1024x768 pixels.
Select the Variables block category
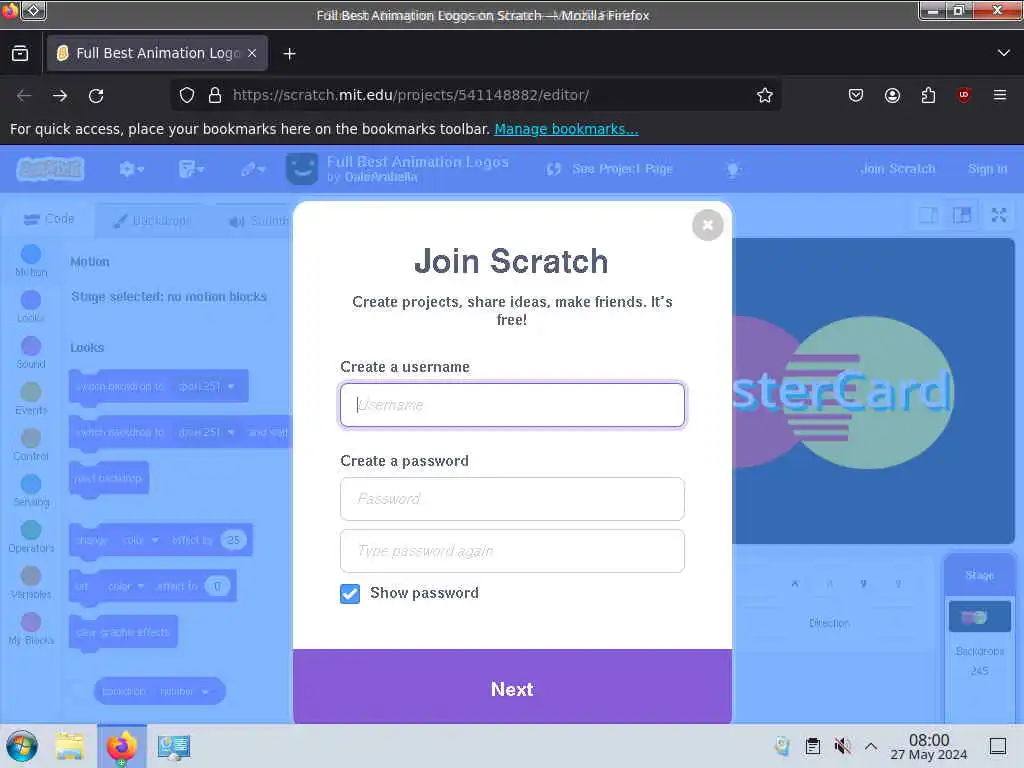[31, 583]
